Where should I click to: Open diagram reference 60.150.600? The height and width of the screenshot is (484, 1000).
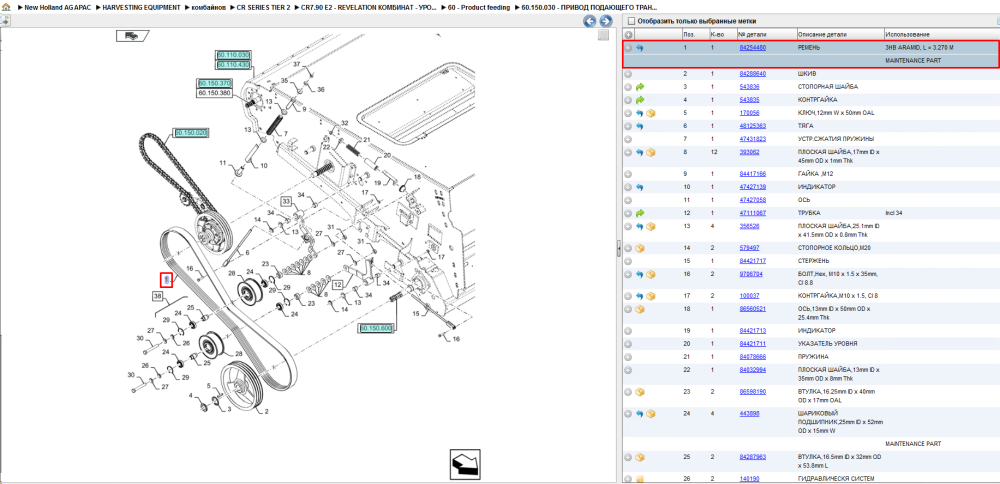pos(376,328)
